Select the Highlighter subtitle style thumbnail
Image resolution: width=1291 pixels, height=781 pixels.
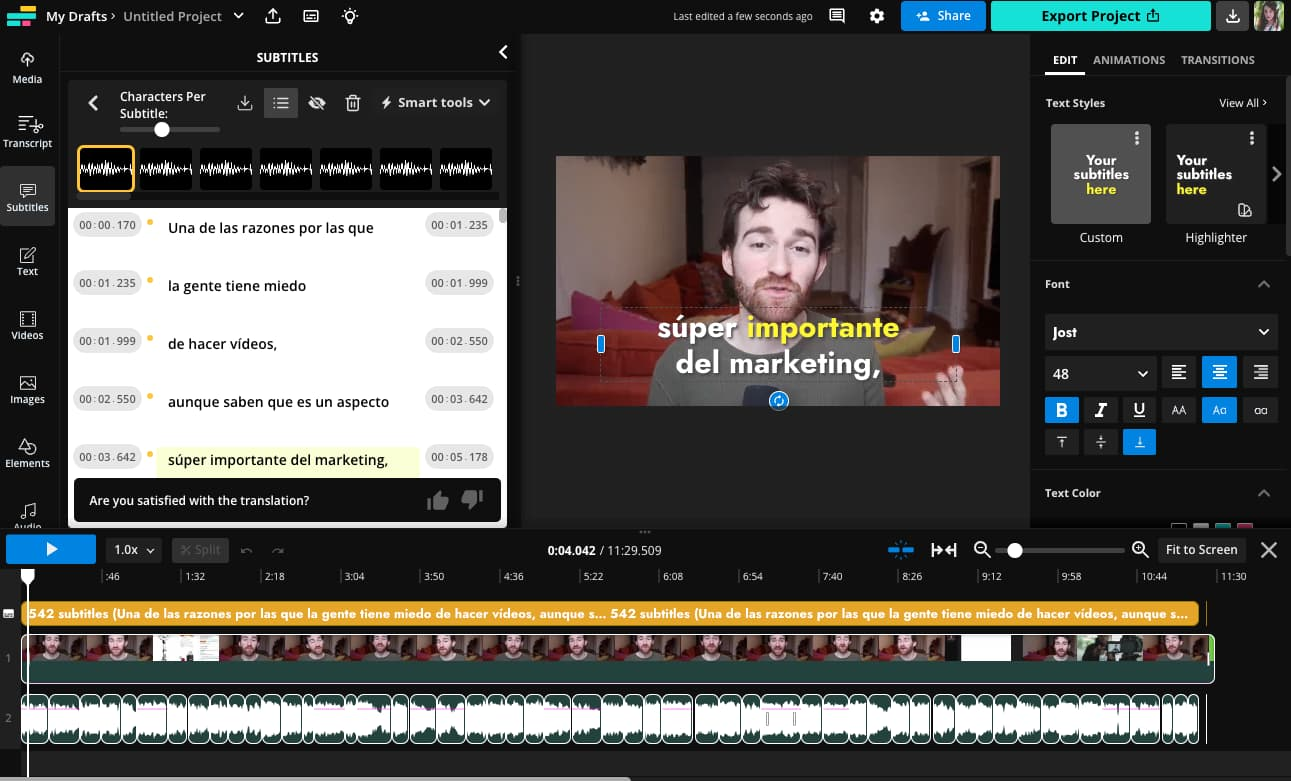coord(1215,174)
